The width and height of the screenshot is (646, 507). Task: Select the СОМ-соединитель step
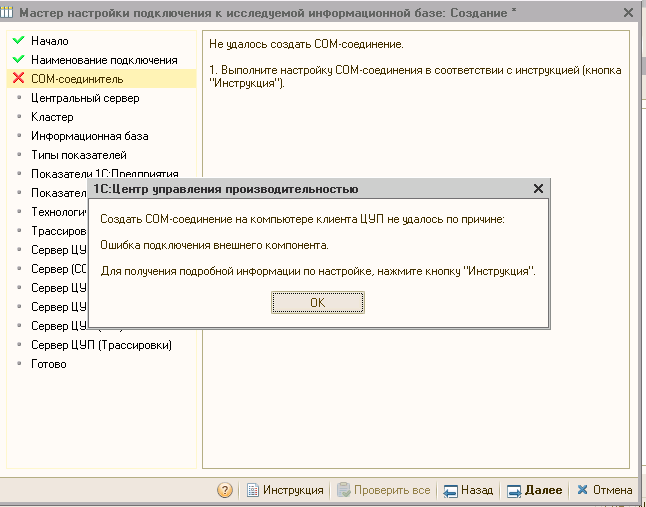click(x=101, y=79)
